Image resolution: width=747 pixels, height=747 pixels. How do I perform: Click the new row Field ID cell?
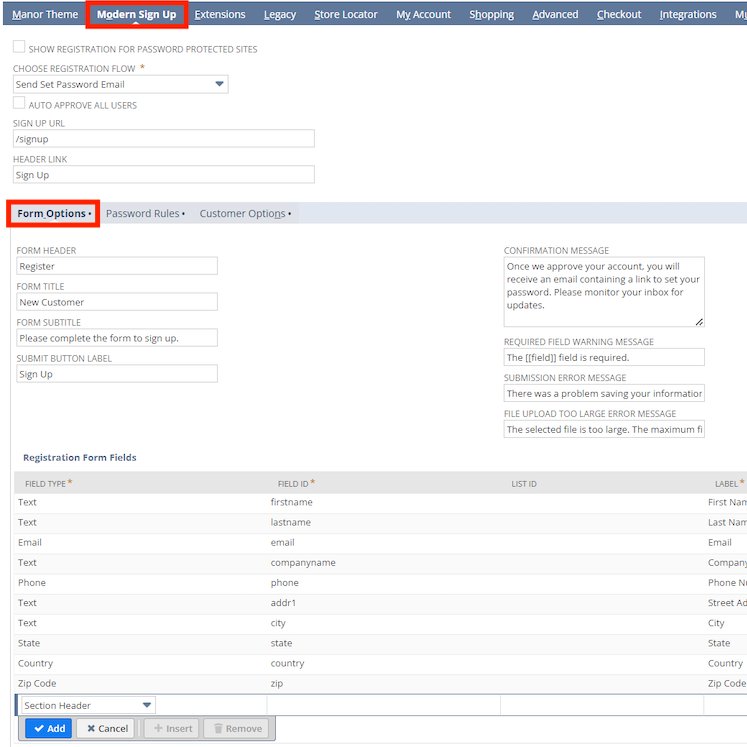pyautogui.click(x=384, y=705)
